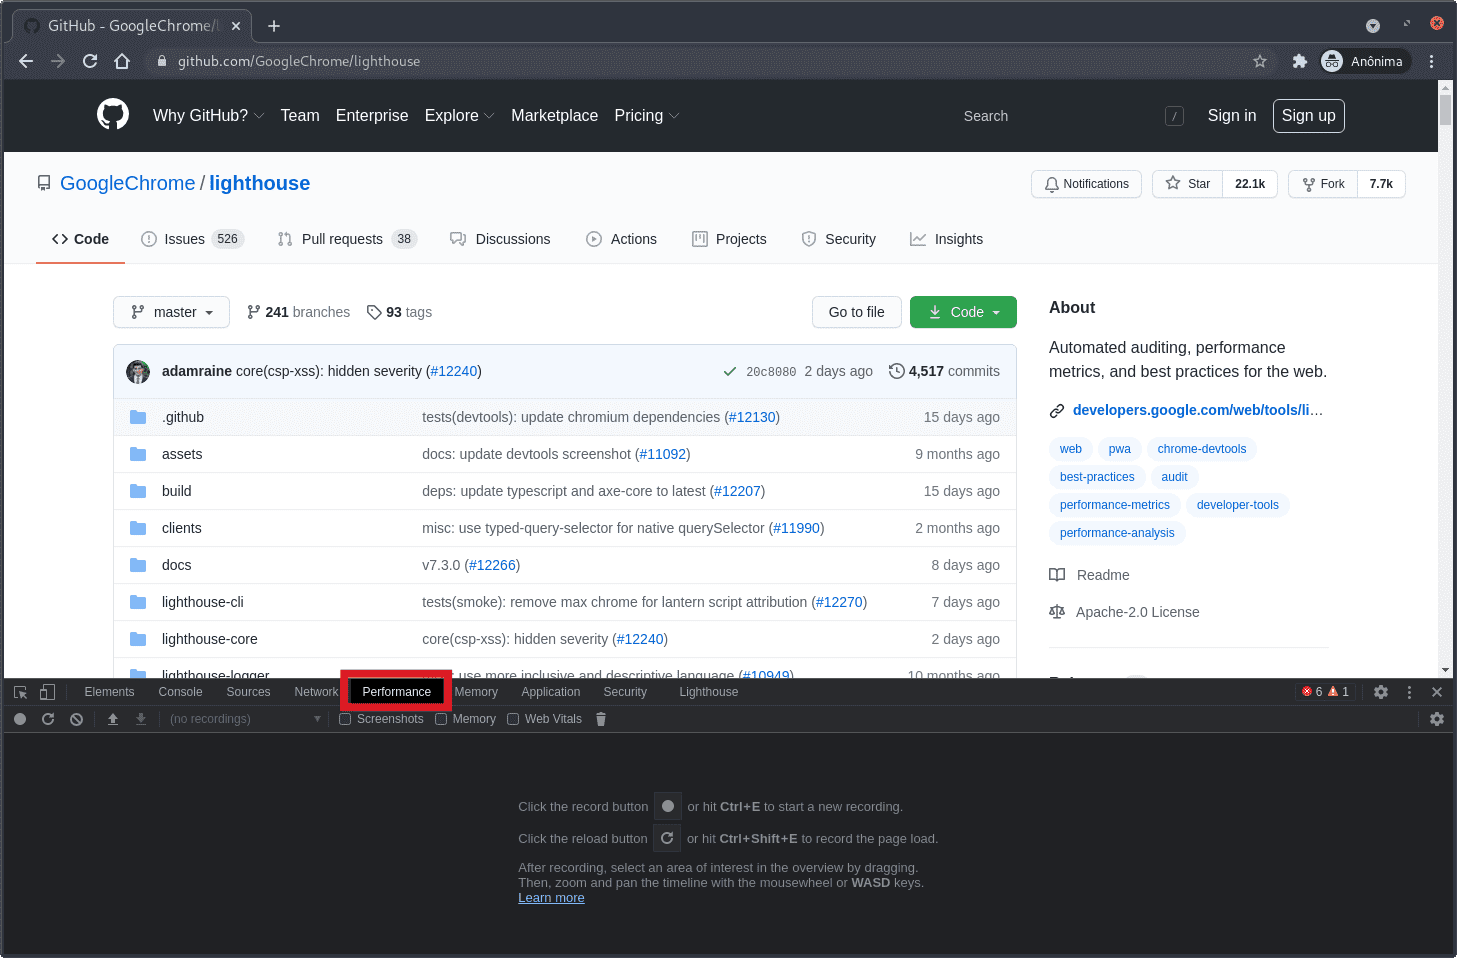The height and width of the screenshot is (958, 1457).
Task: Open GoogleChrome organization link
Action: click(x=128, y=183)
